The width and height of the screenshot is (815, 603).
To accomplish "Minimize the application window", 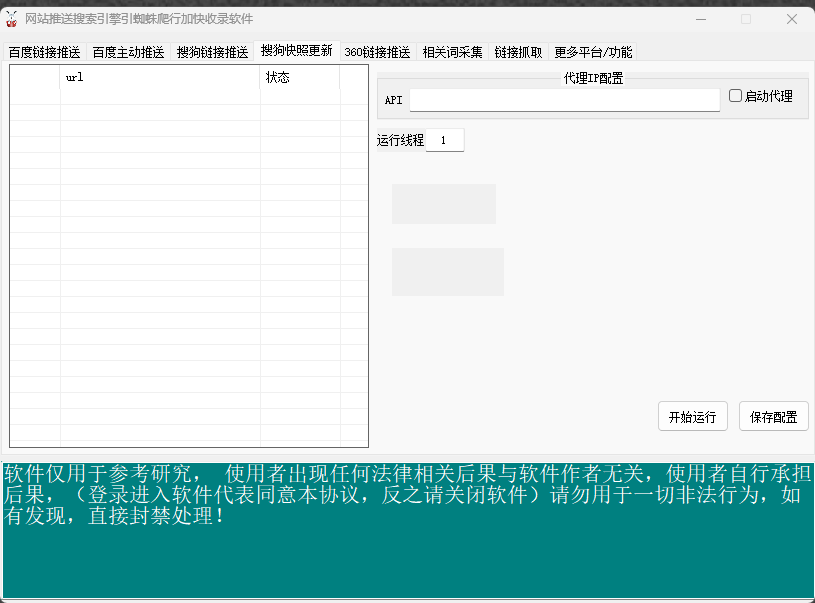I will [x=700, y=19].
